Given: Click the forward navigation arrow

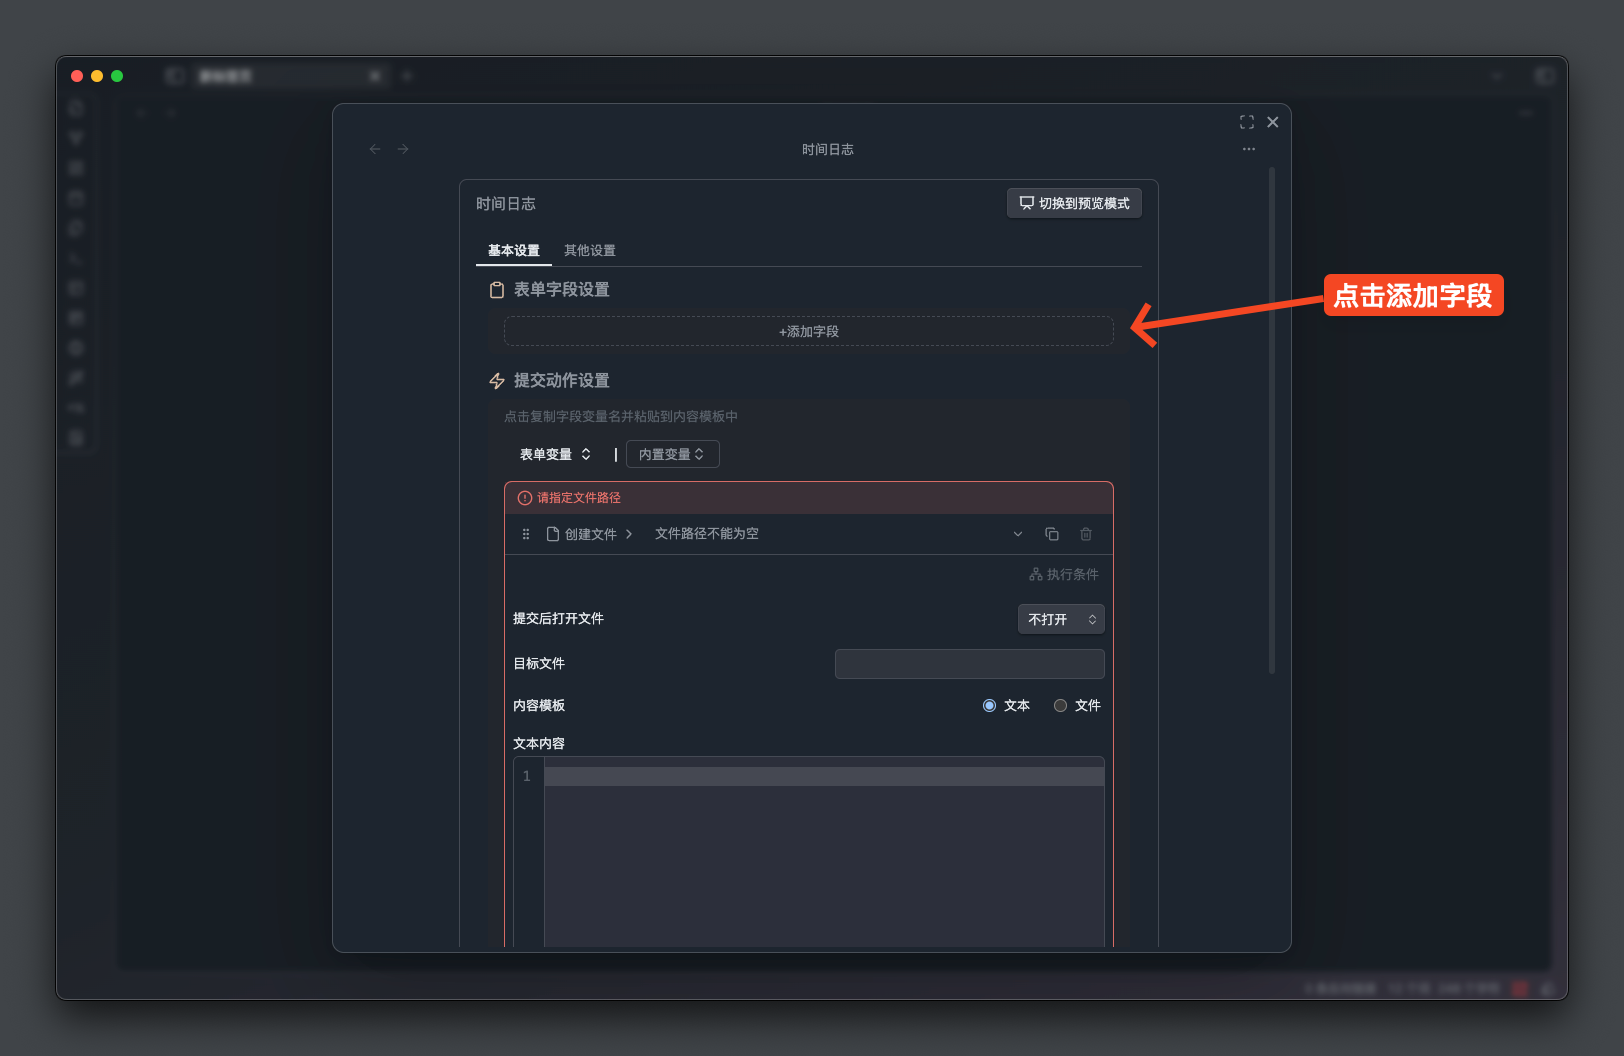Looking at the screenshot, I should point(403,149).
